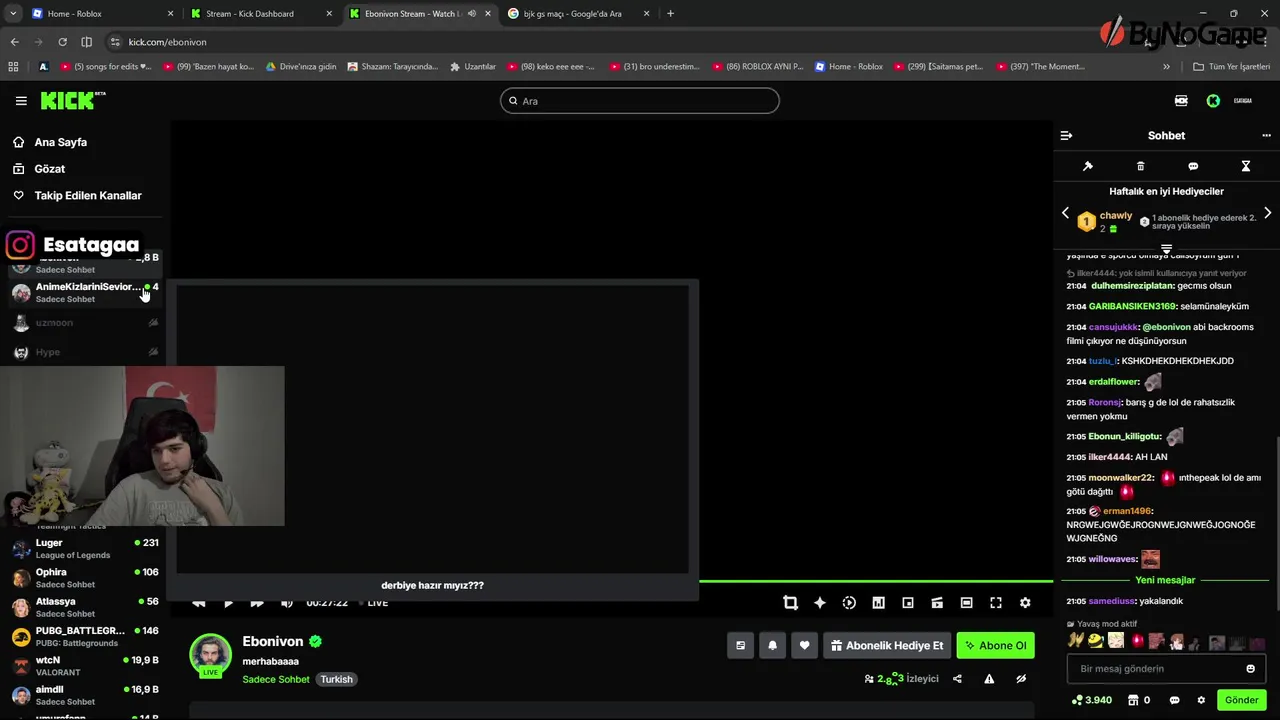Click the green Abone Ol button

[x=995, y=646]
